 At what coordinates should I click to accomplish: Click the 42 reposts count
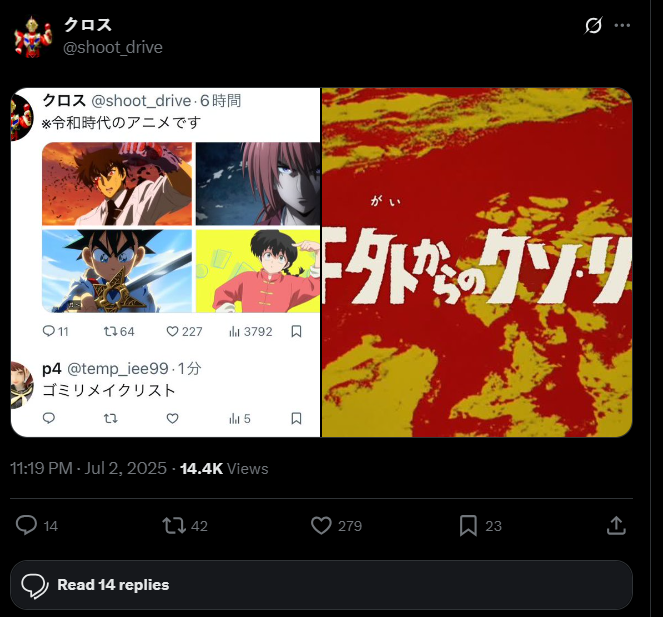(199, 526)
